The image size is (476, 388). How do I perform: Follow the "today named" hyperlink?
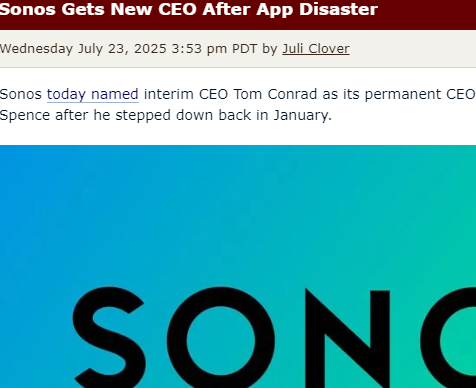point(93,94)
